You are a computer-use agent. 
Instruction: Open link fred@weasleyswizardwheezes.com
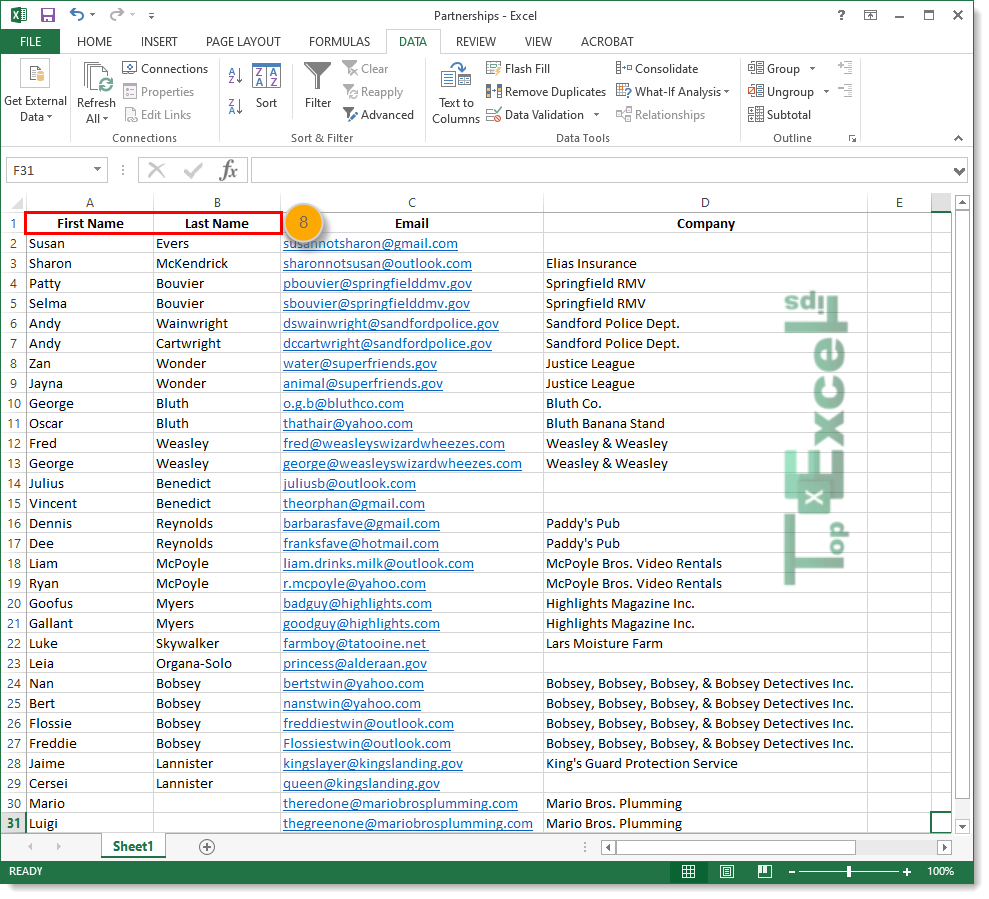(394, 444)
